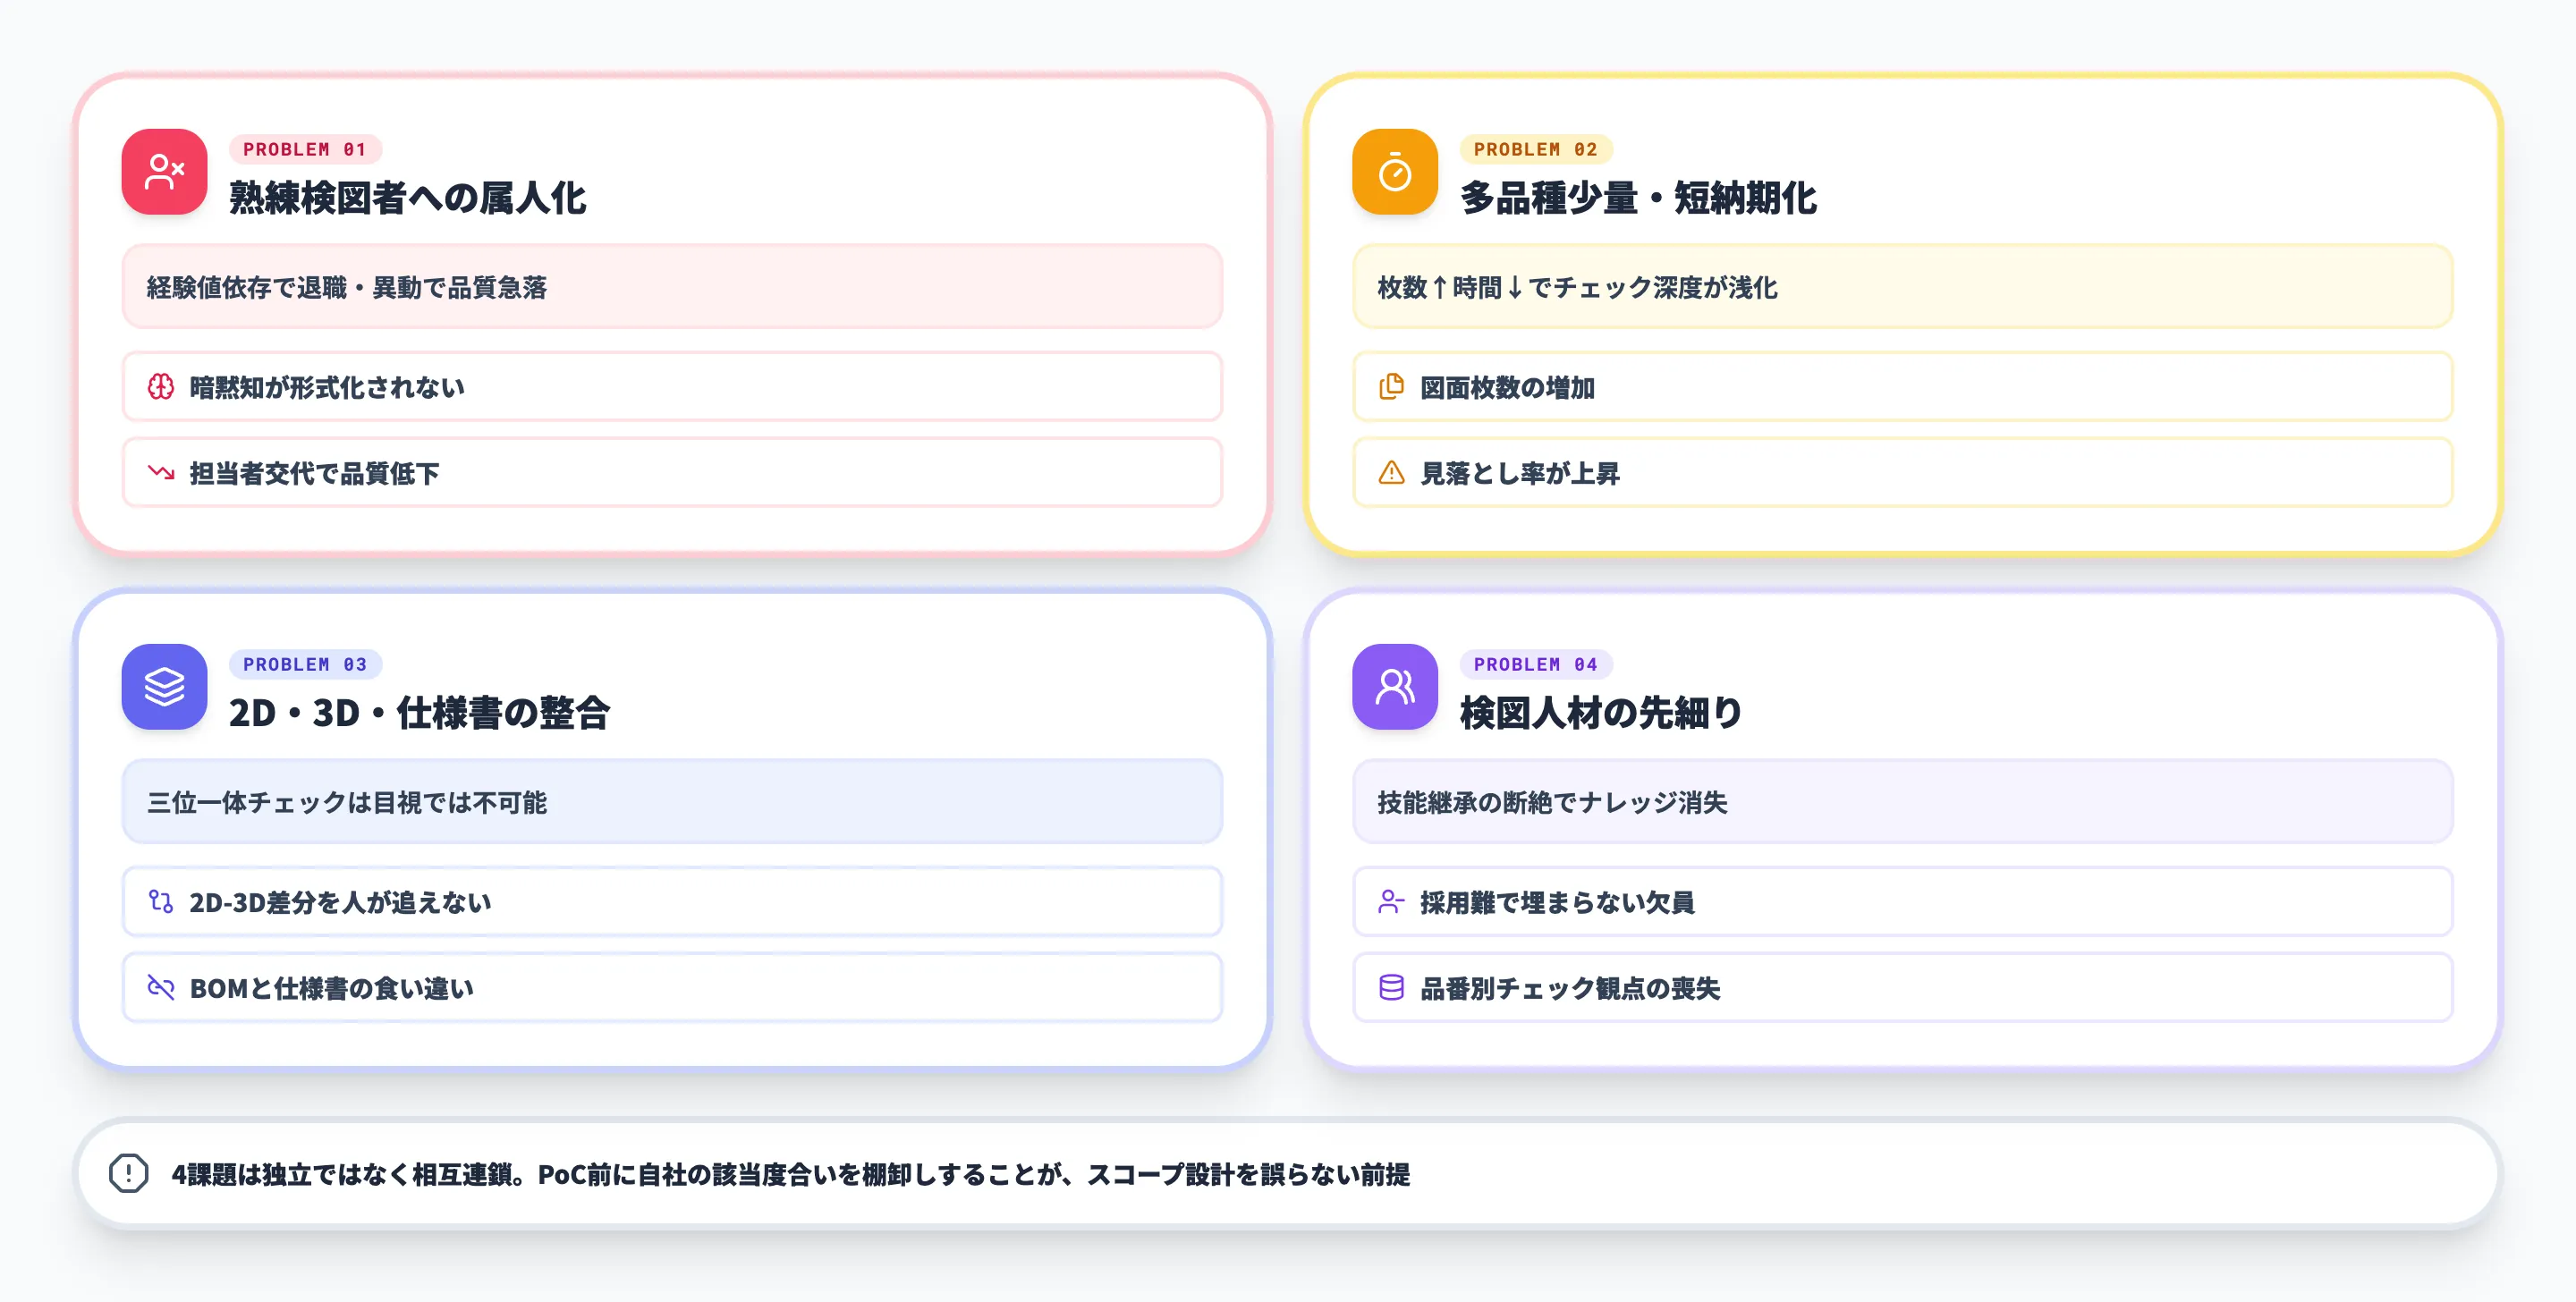Select the database icon beside 品番別チェック観点の喪失

click(x=1390, y=987)
